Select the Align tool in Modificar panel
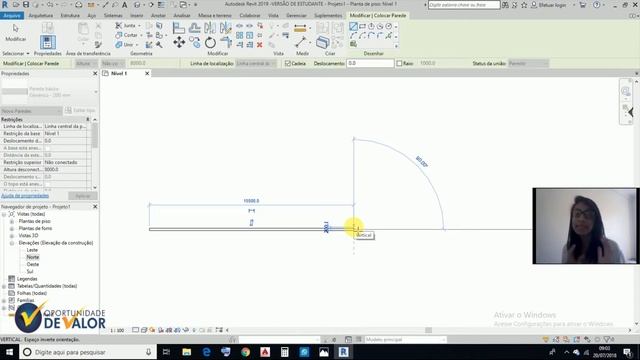Screen dimensions: 640x360 (179, 28)
